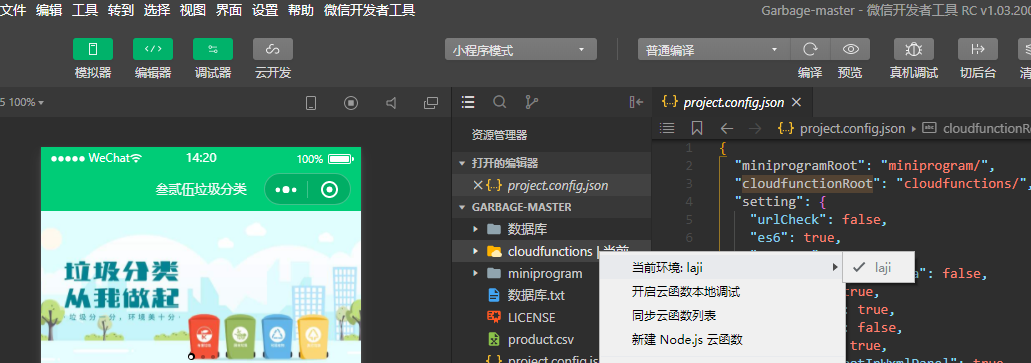The width and height of the screenshot is (1031, 363).
Task: Show the explorer file list icon
Action: (x=468, y=102)
